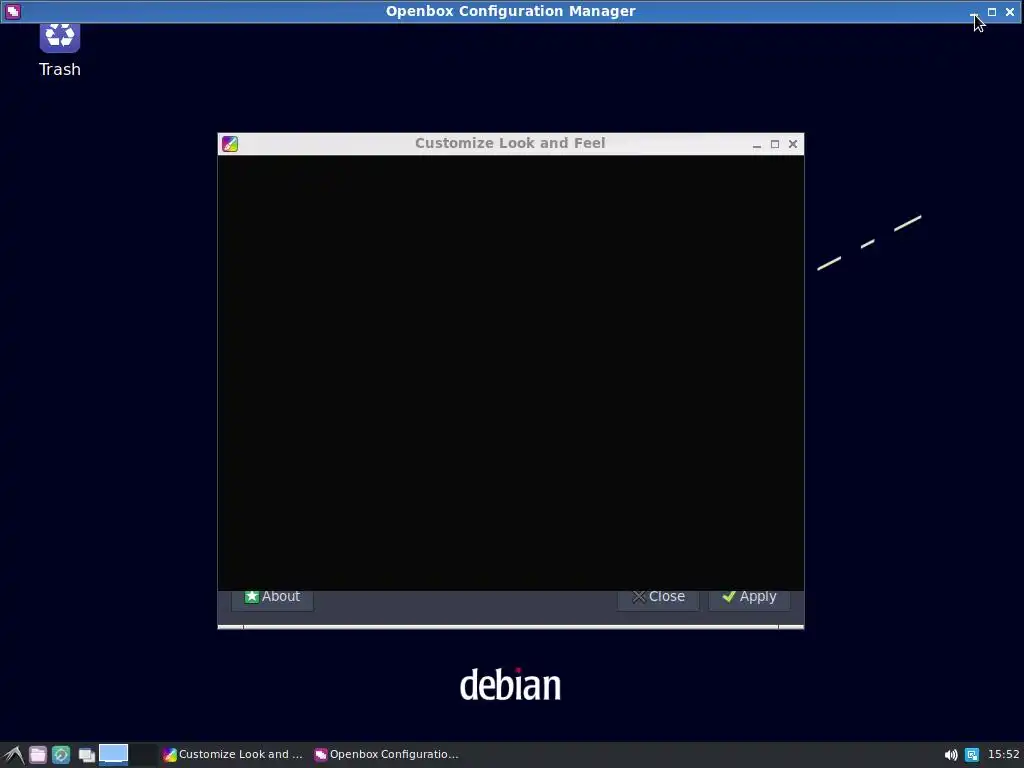
Task: Click the Openbox Configuration Manager title text
Action: coord(510,11)
